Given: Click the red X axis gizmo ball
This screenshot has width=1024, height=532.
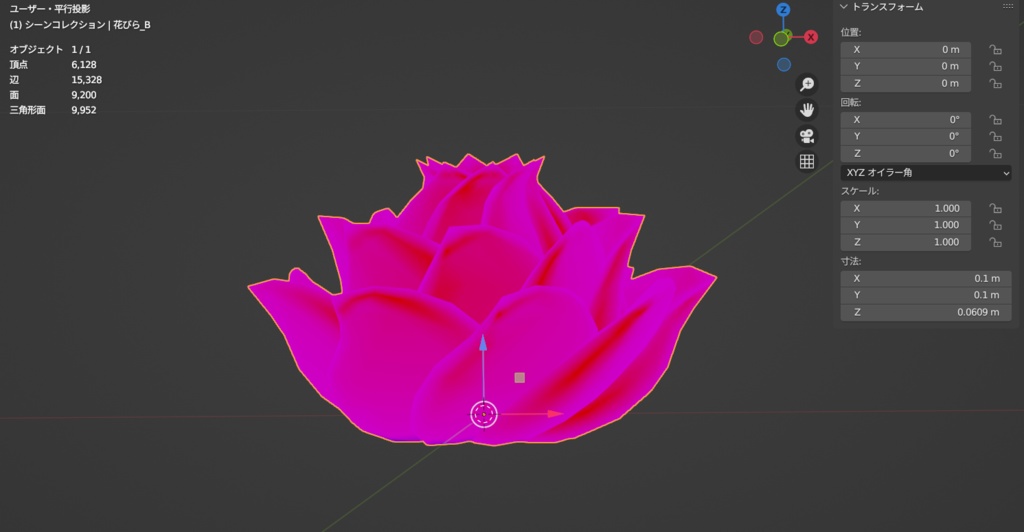Looking at the screenshot, I should 810,37.
